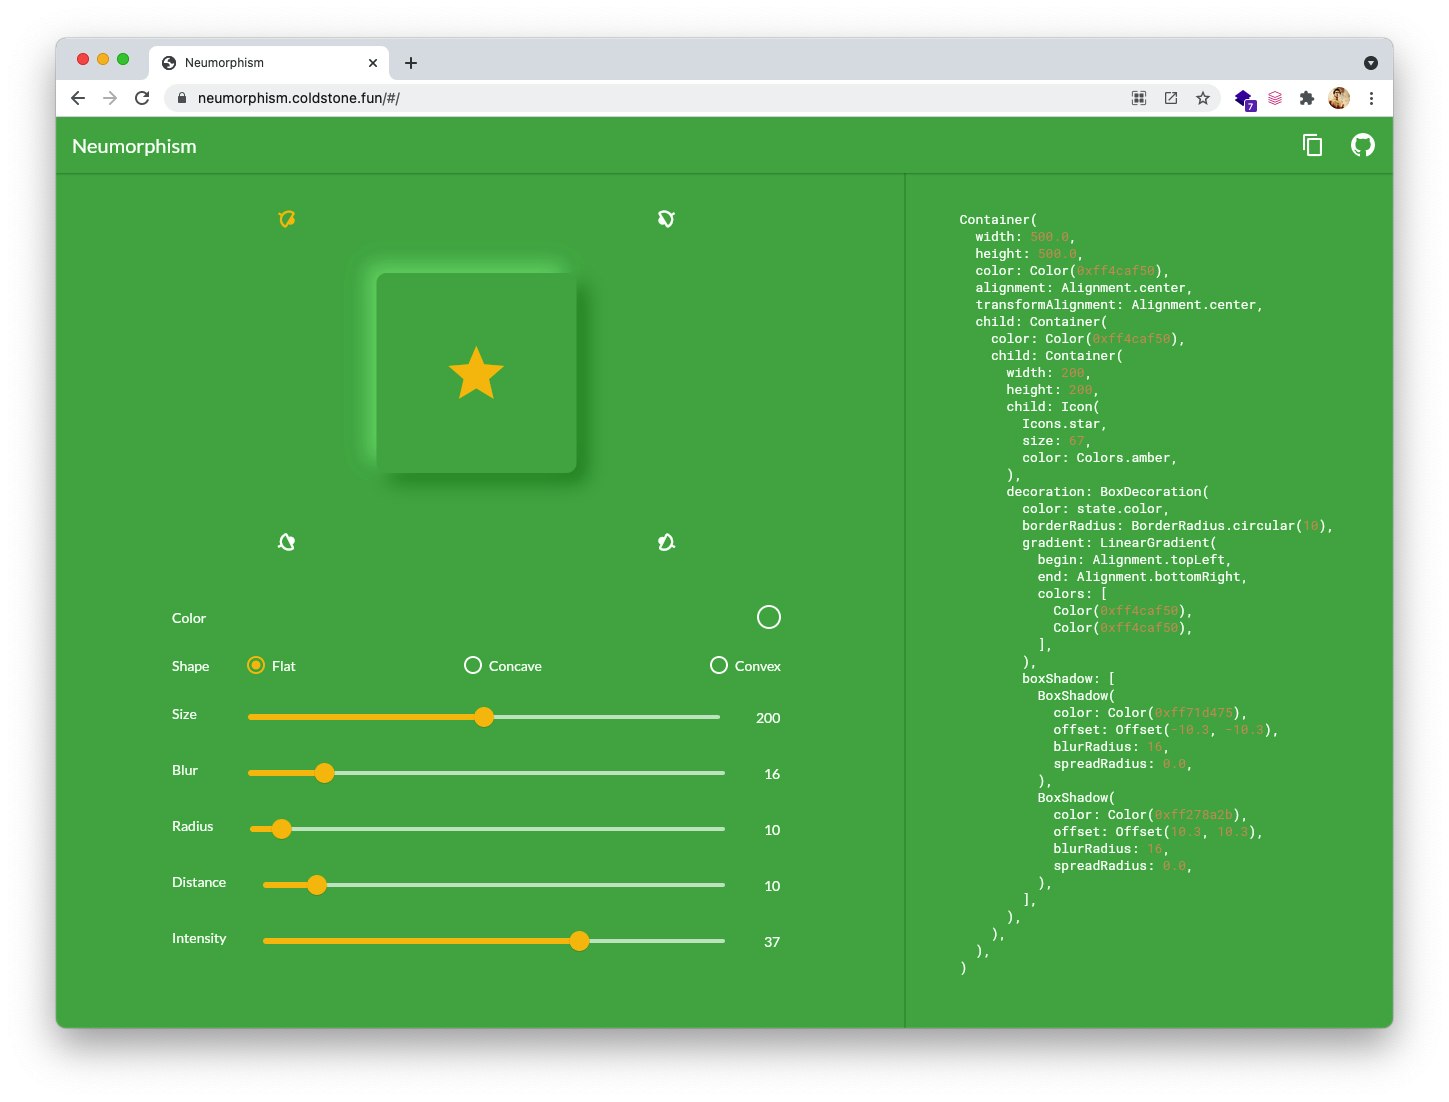
Task: Click the bookmark star icon in the address bar
Action: [x=1203, y=98]
